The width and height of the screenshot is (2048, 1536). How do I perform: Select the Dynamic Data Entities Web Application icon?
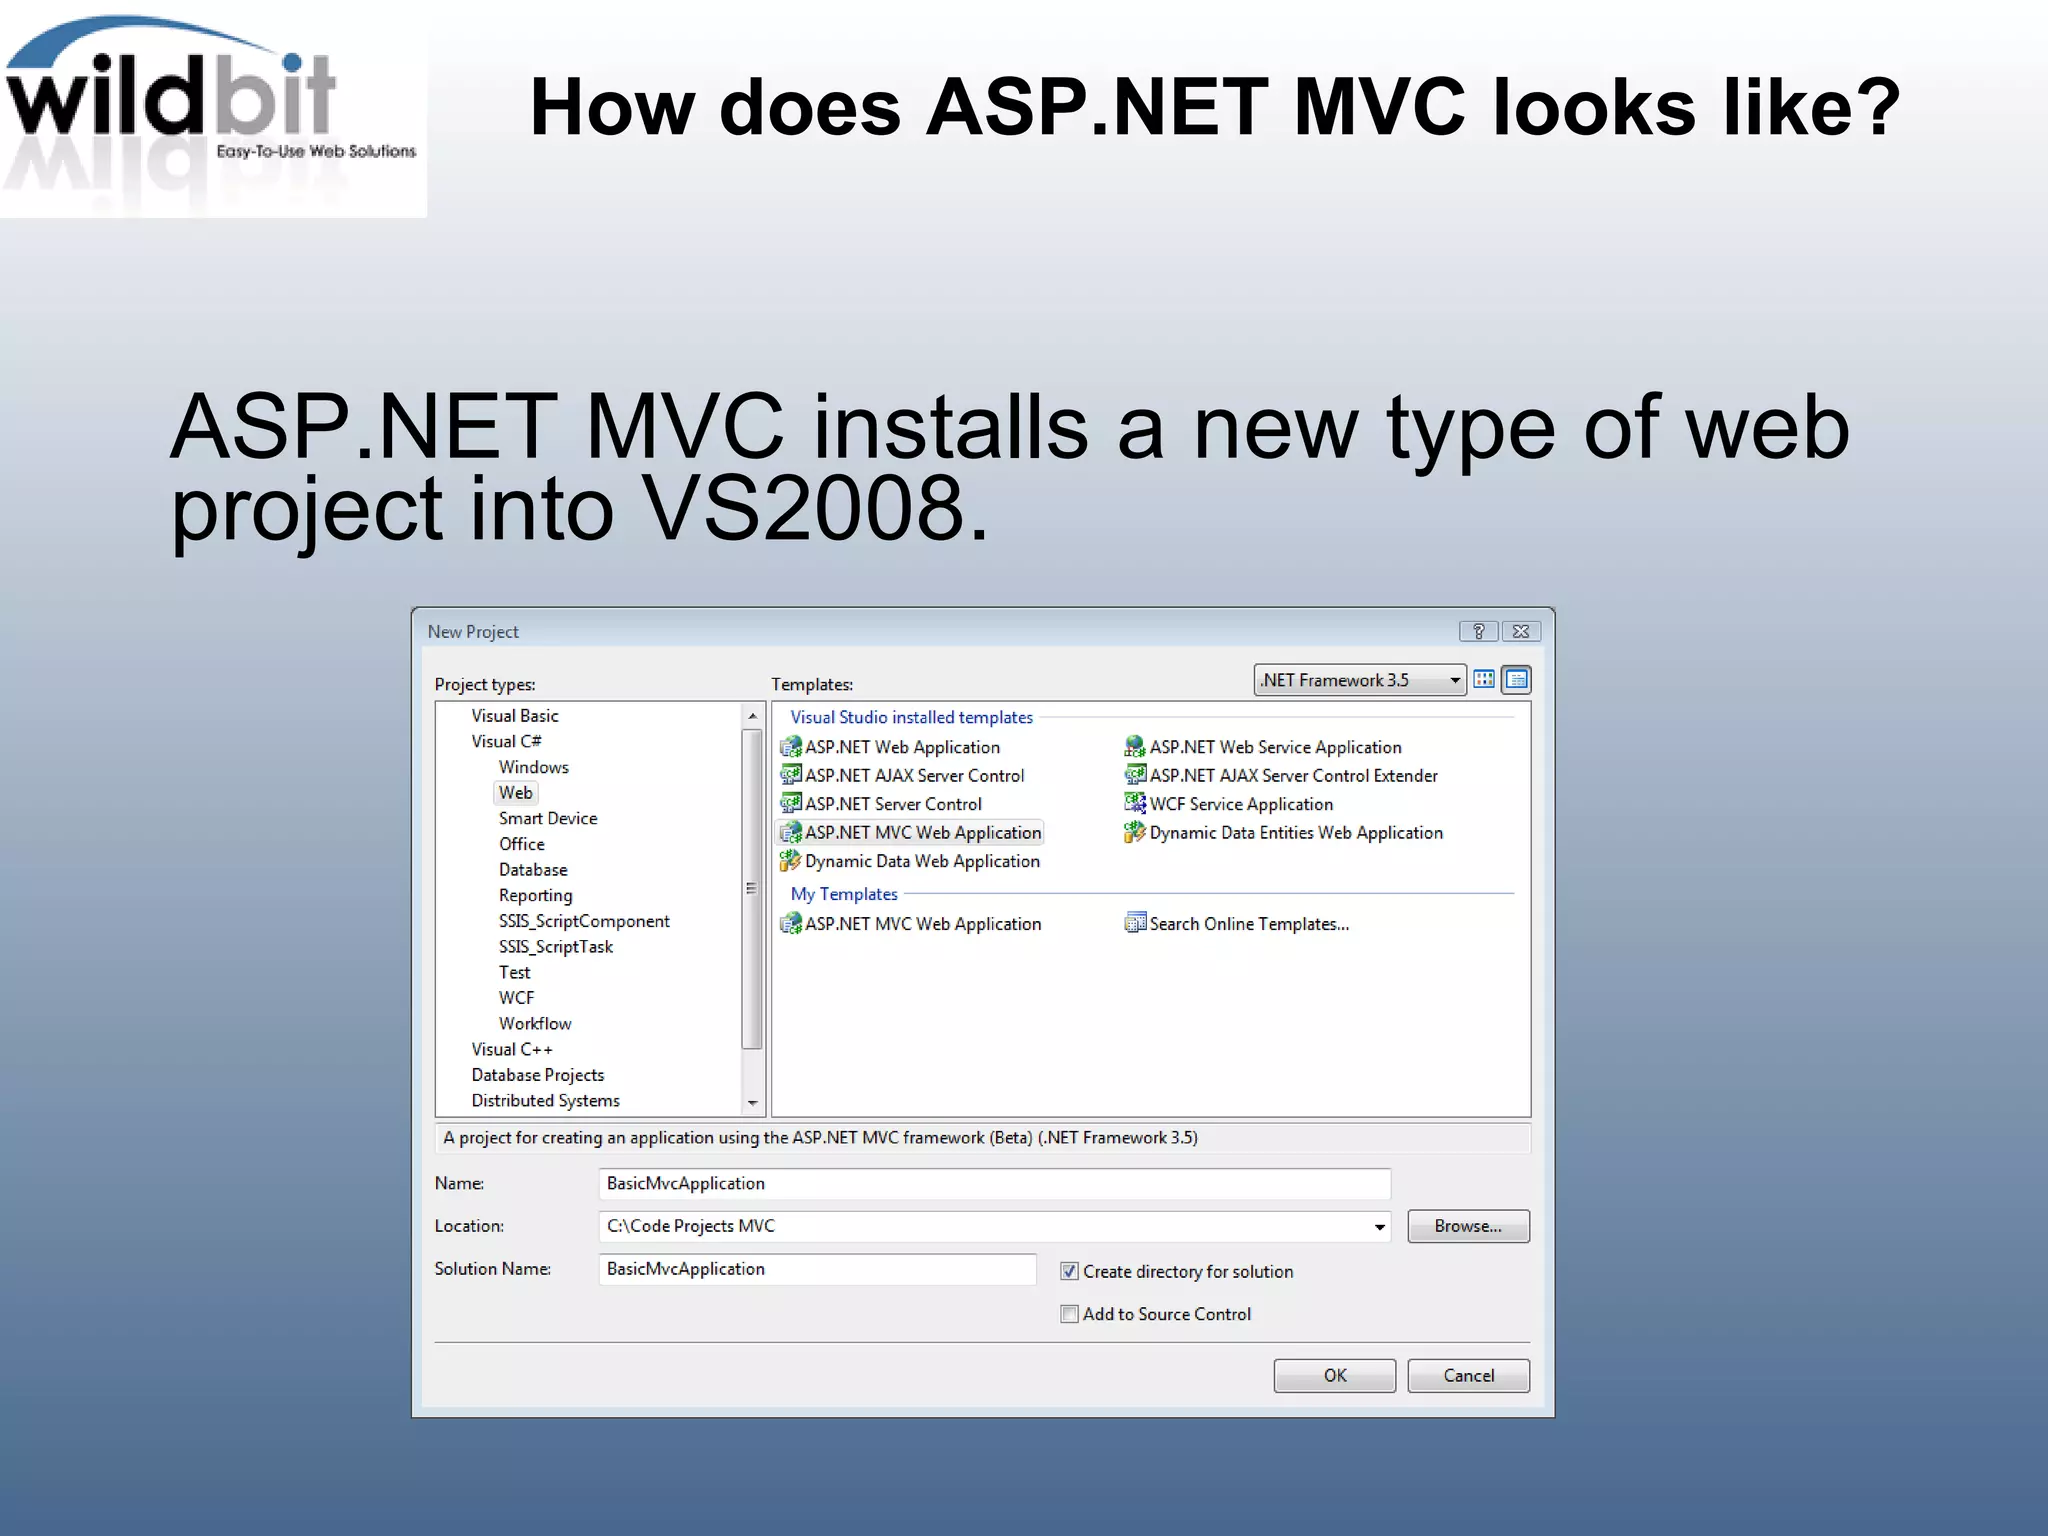(x=1134, y=832)
